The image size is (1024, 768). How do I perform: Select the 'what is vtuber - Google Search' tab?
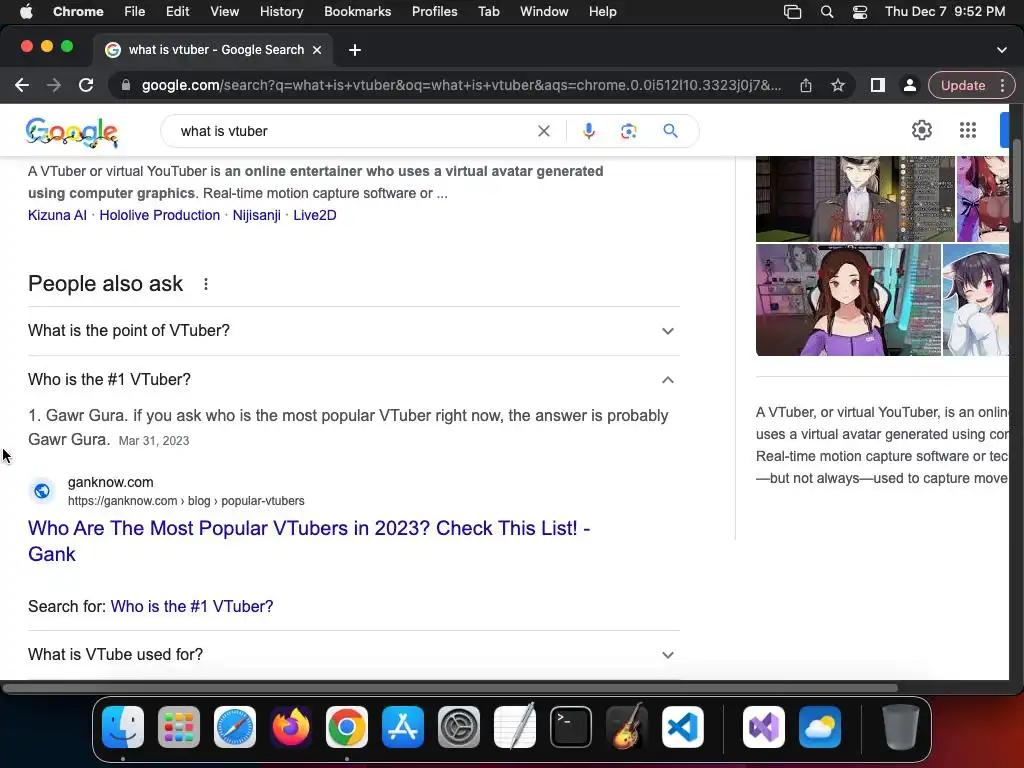click(214, 50)
